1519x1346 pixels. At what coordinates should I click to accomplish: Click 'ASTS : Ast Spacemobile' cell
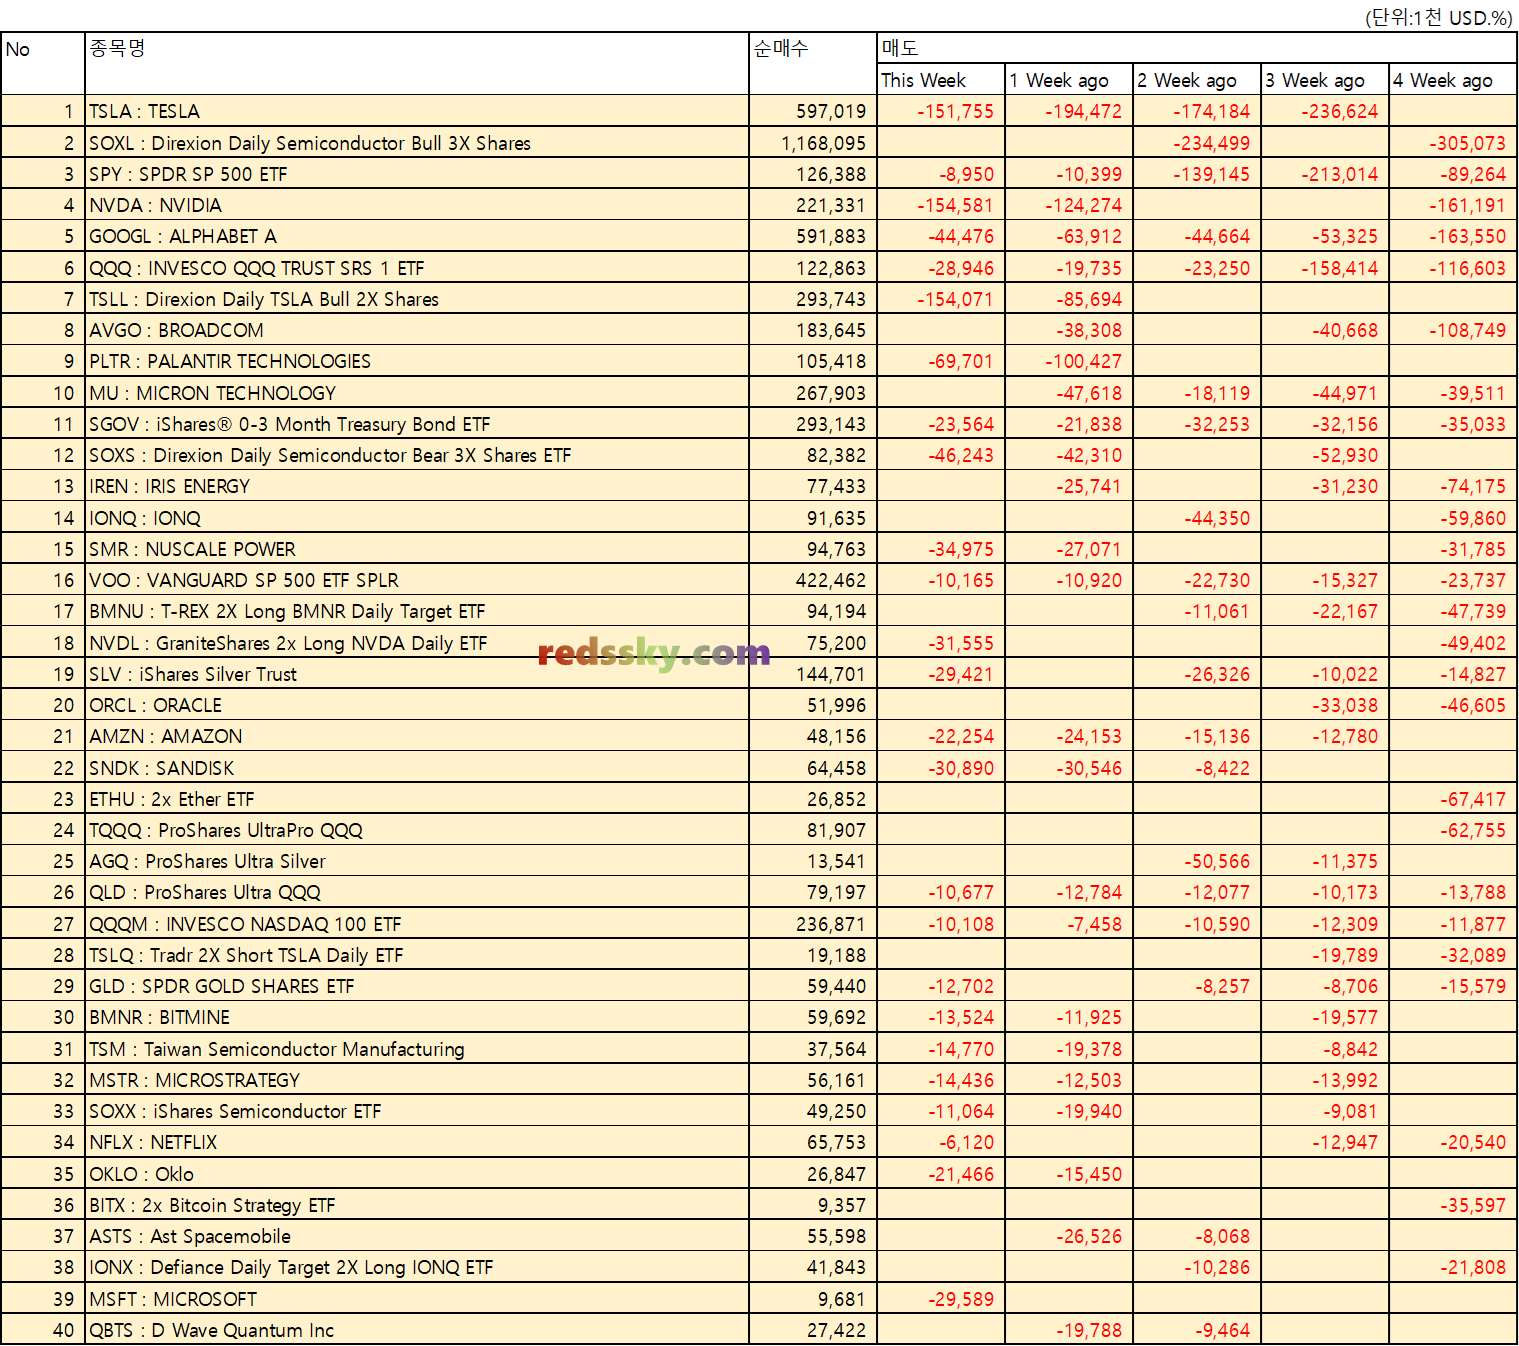(417, 1236)
